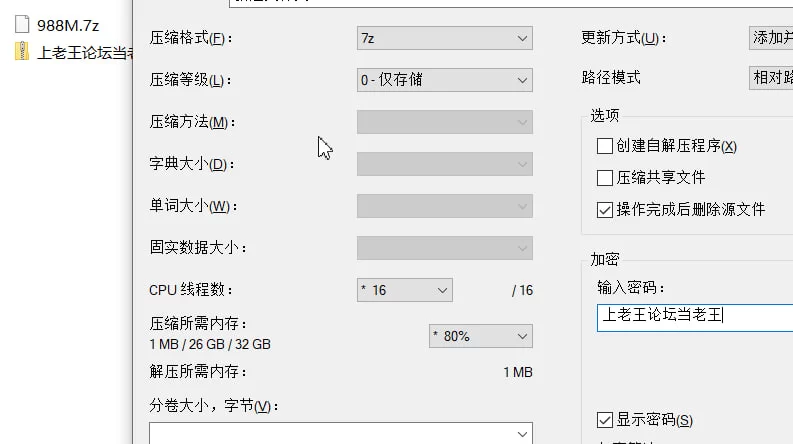Screen dimensions: 793x444
Task: Uncheck 操作完成后删除源文件 checkbox
Action: tap(605, 210)
